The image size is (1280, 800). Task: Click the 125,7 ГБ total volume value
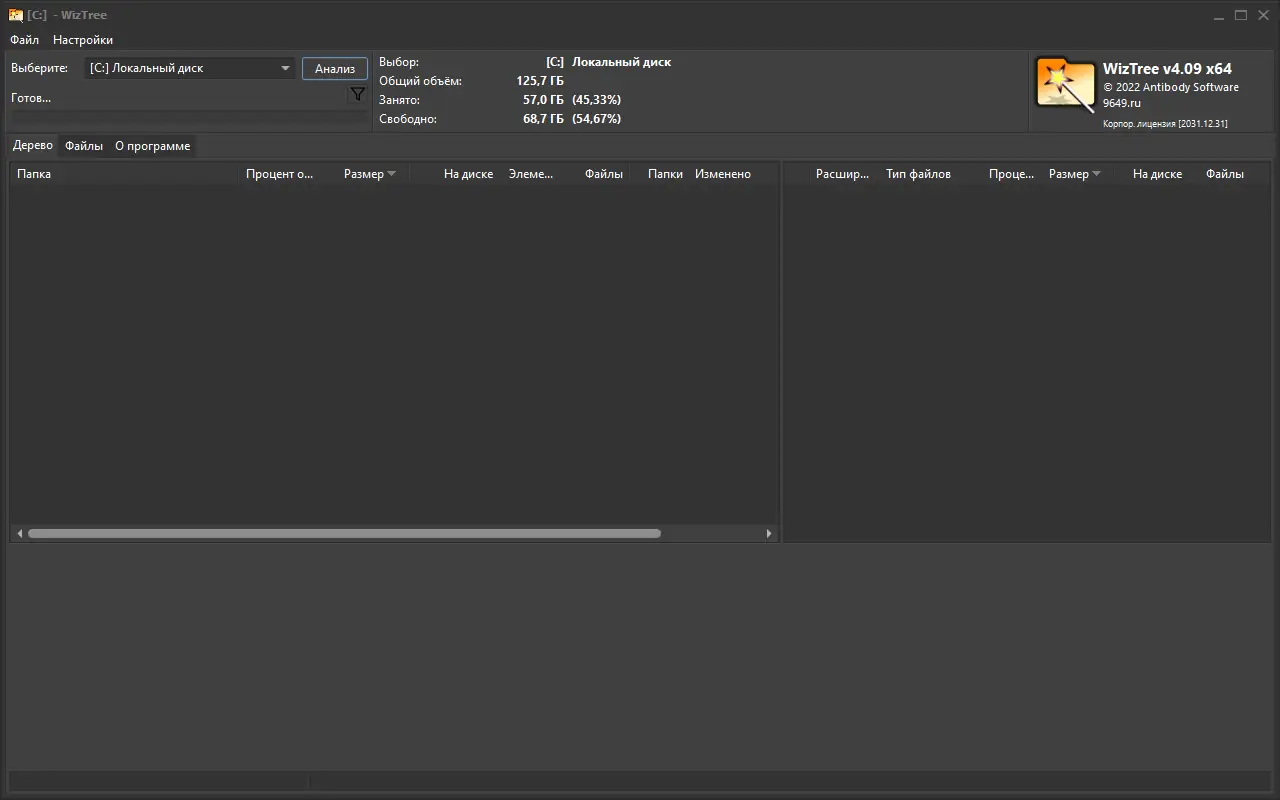[x=540, y=81]
